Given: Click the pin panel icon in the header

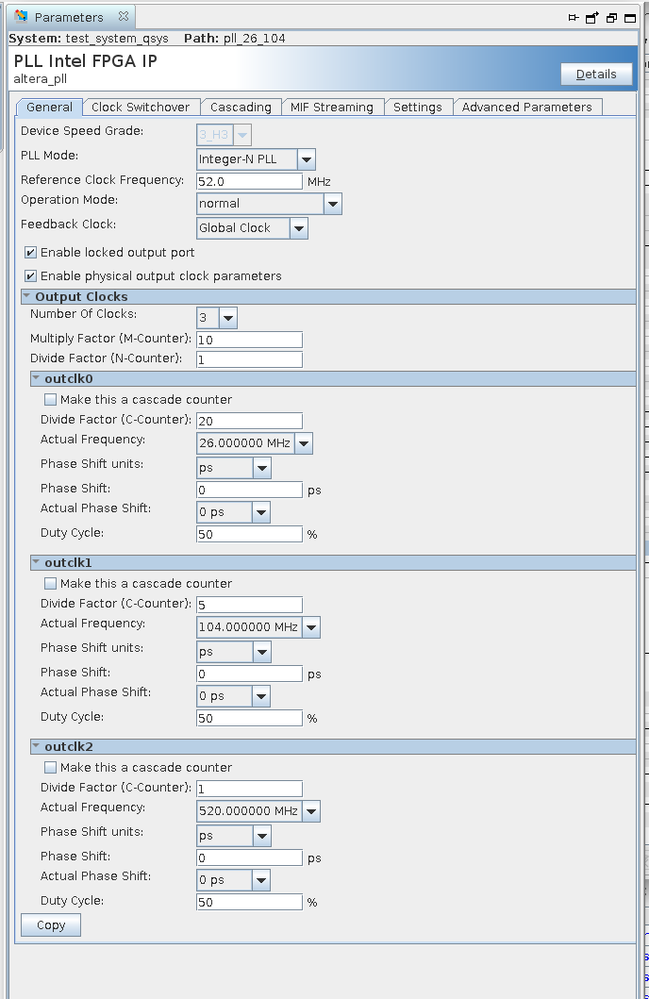Looking at the screenshot, I should coord(573,17).
